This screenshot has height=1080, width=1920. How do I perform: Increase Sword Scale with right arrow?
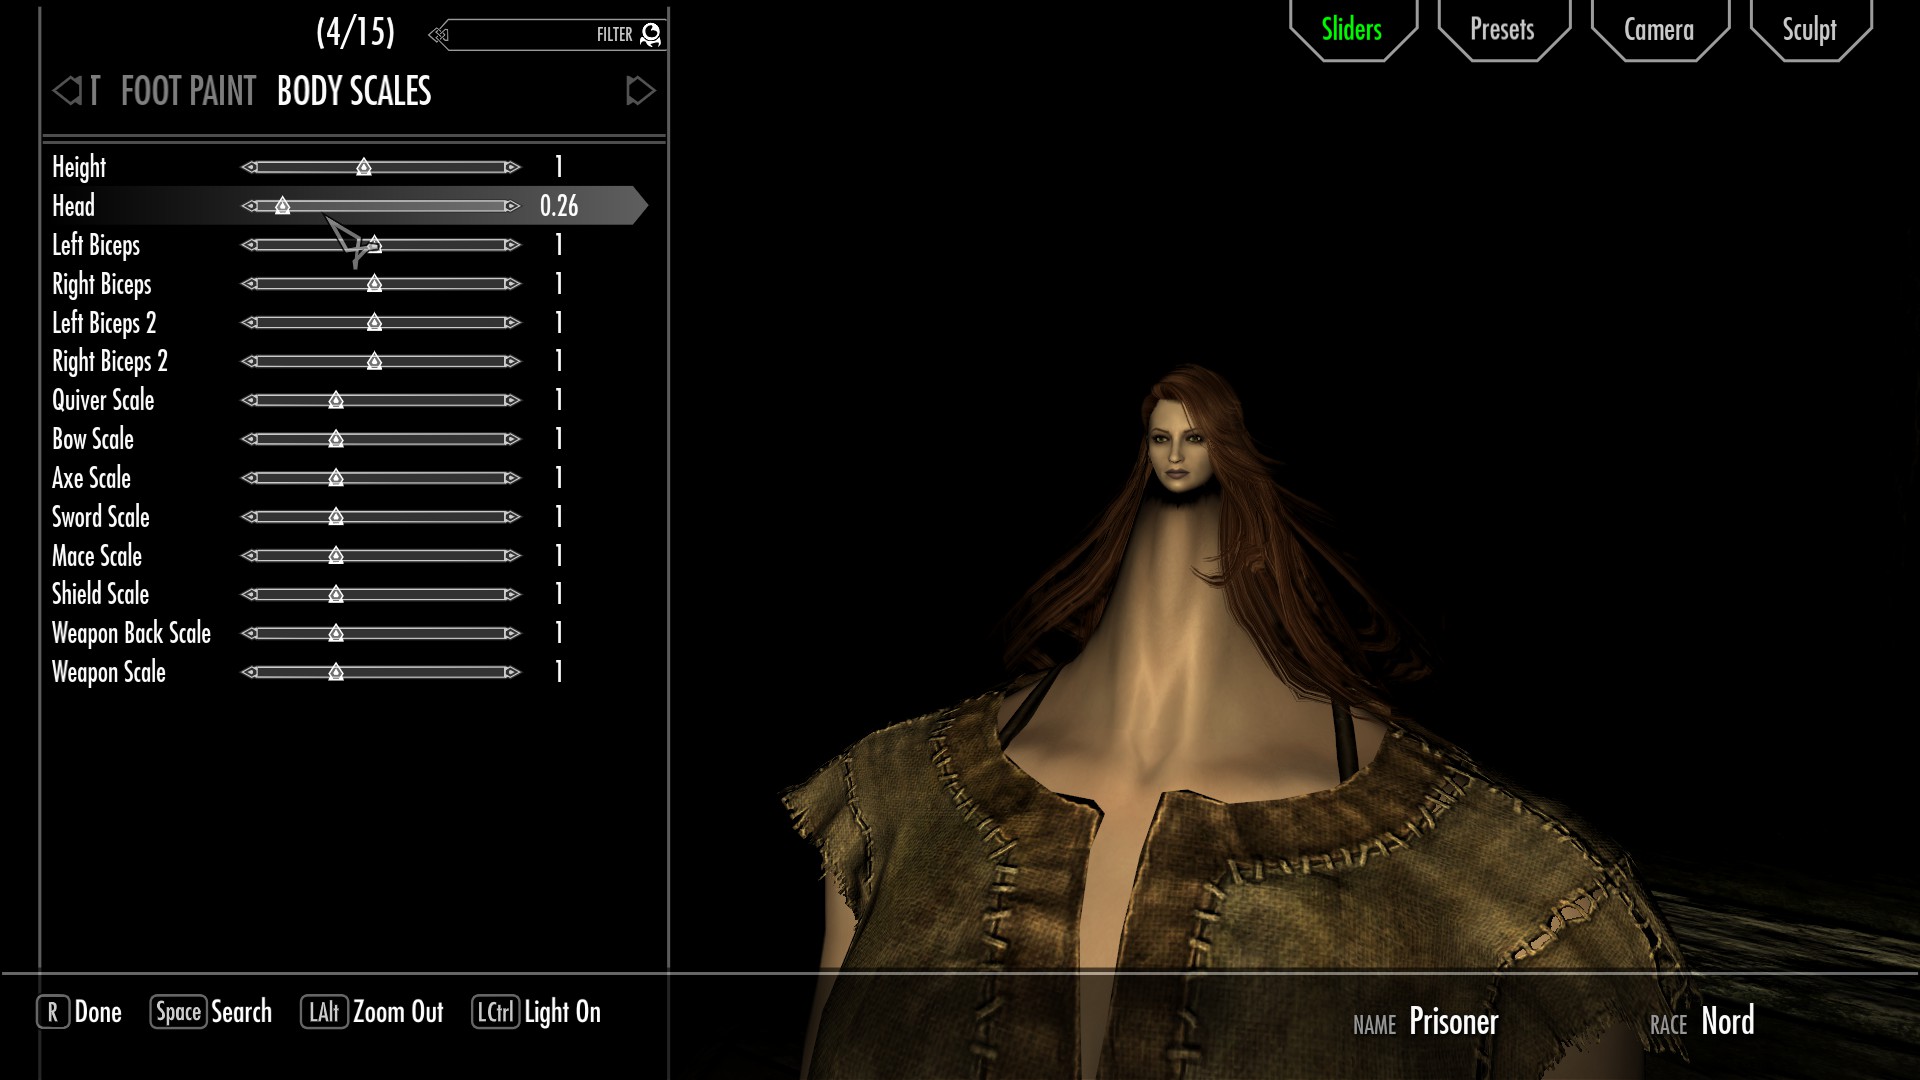tap(512, 517)
